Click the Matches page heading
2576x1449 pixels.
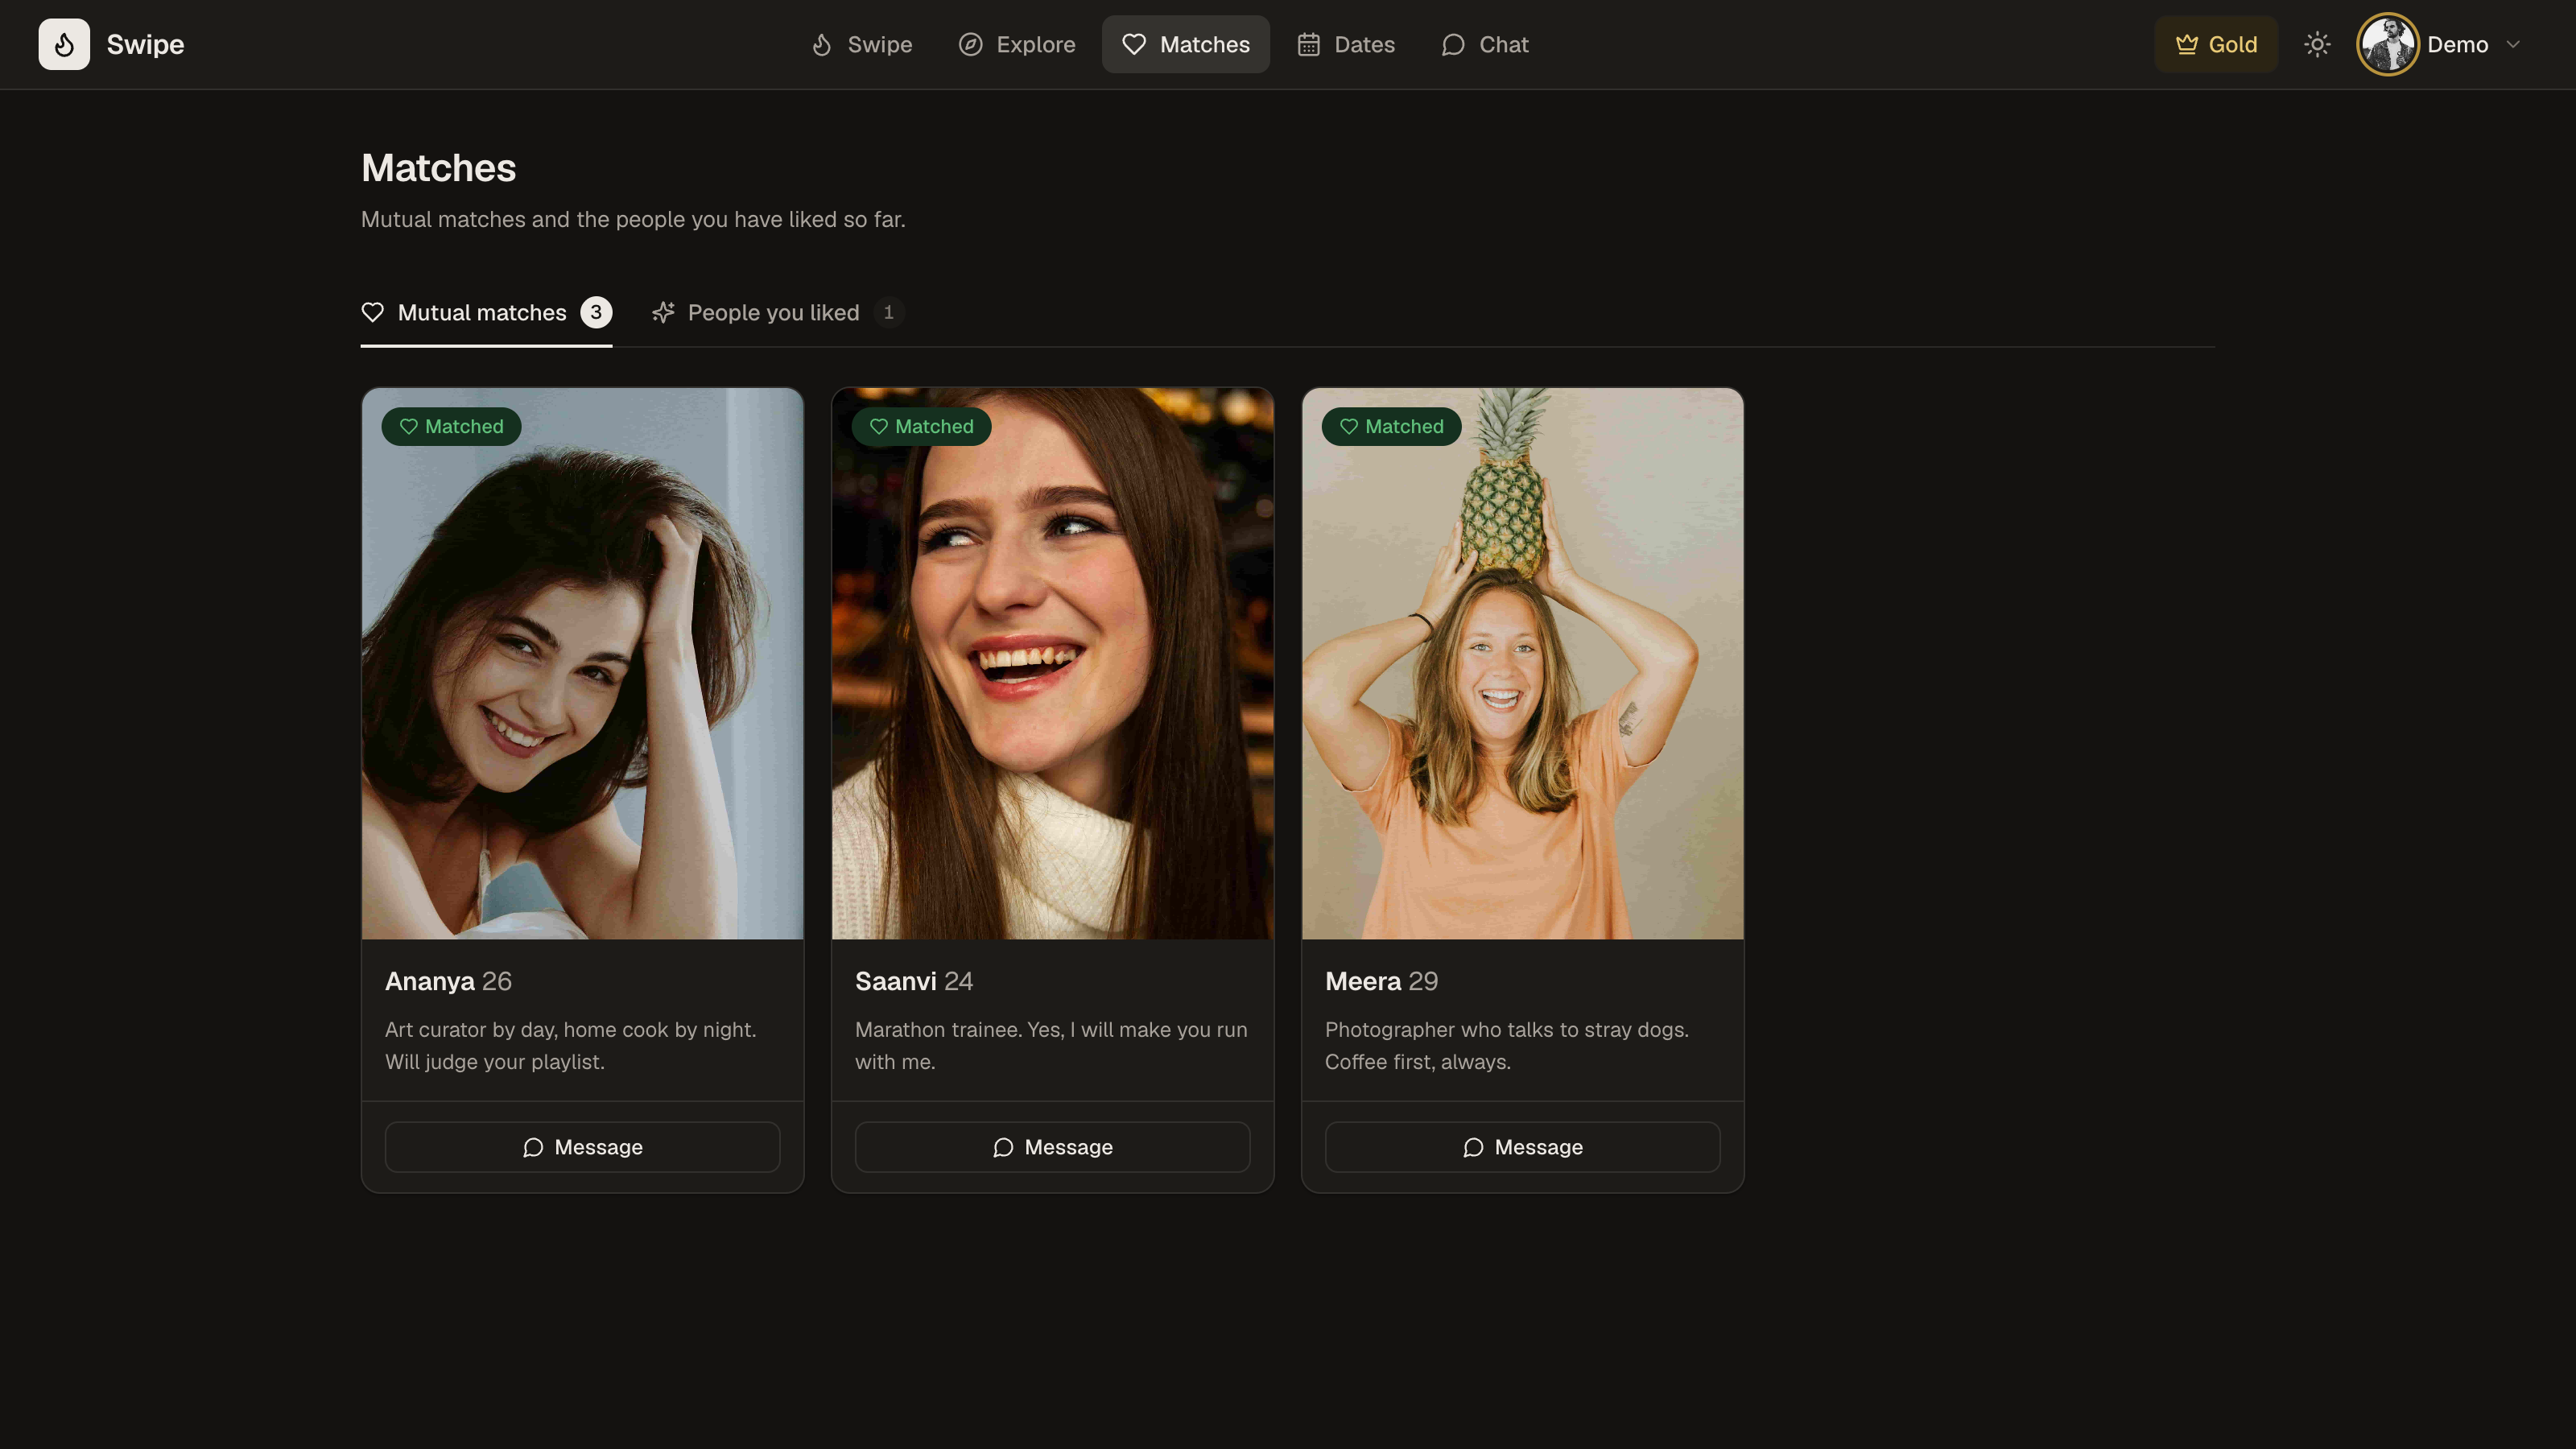tap(439, 168)
